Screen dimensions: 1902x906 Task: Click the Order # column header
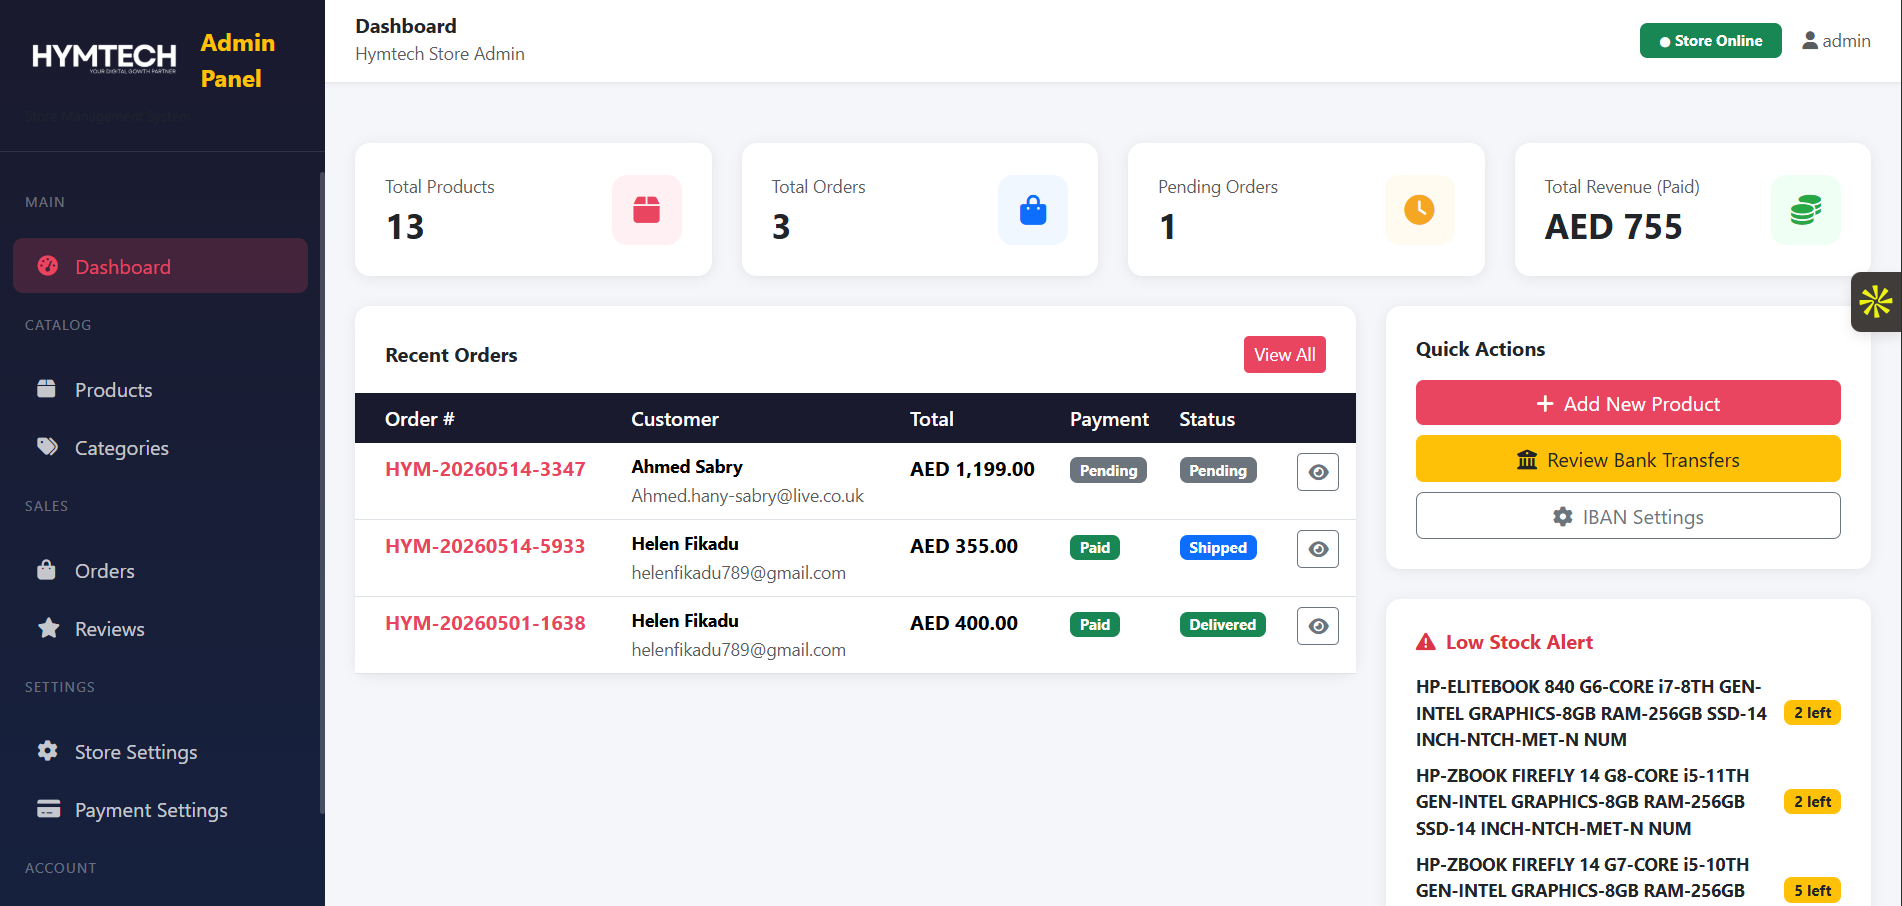point(420,419)
